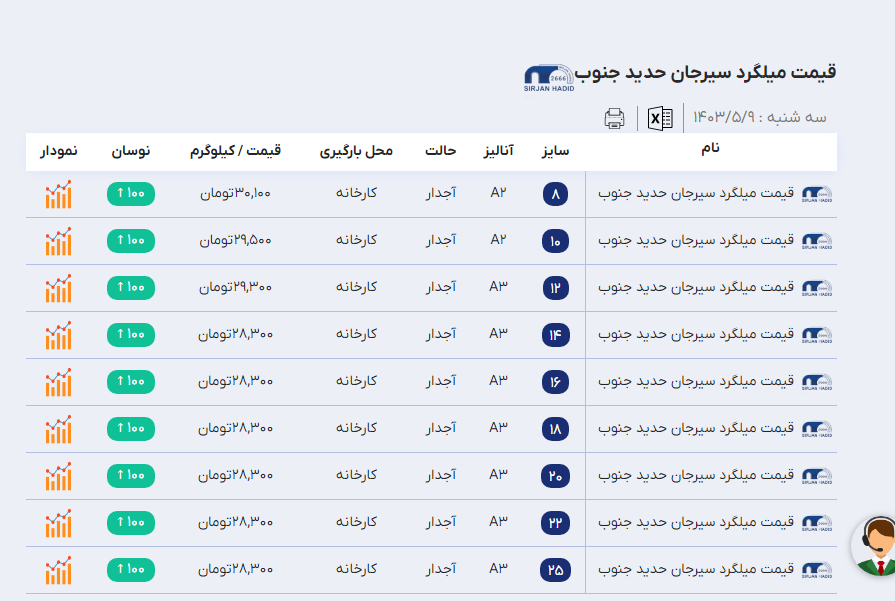Select the size 14 number badge
The height and width of the screenshot is (601, 895).
click(555, 335)
